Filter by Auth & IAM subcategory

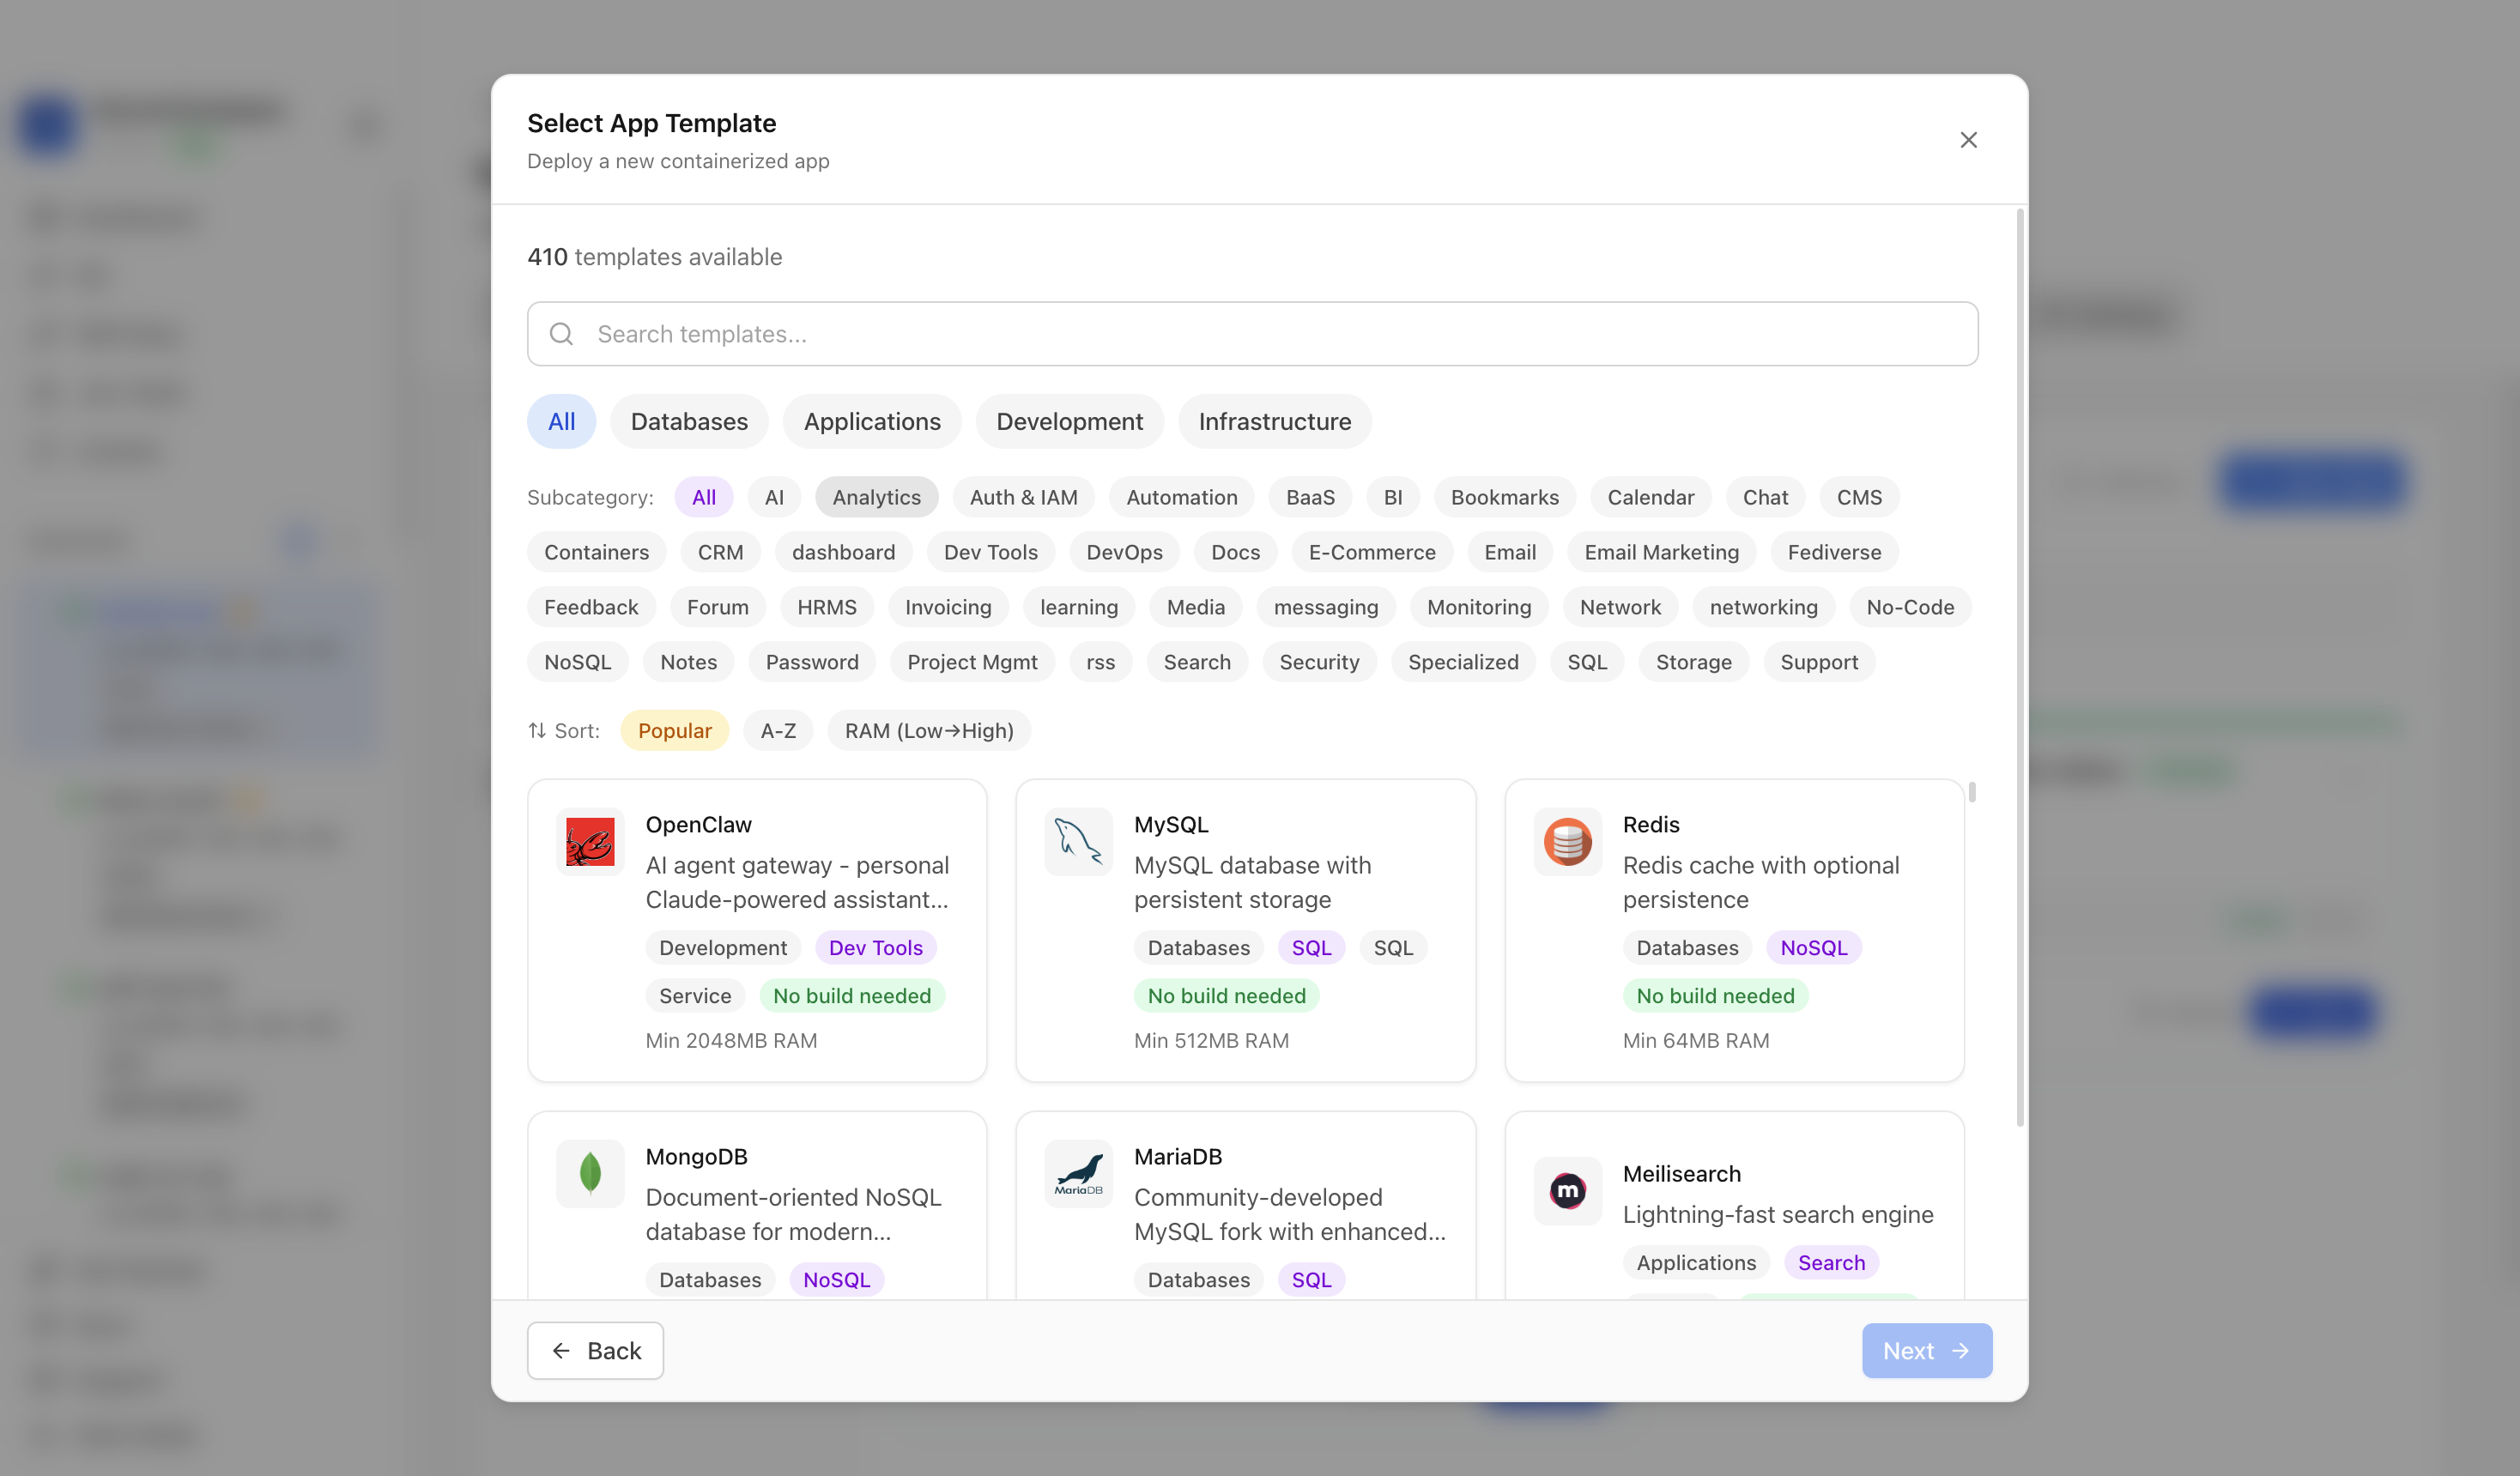tap(1023, 497)
